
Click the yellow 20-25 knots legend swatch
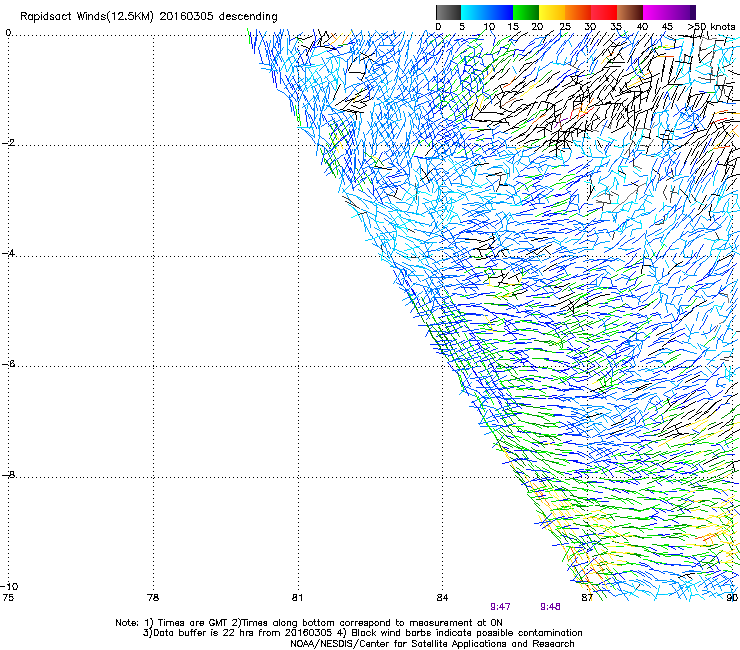point(552,12)
